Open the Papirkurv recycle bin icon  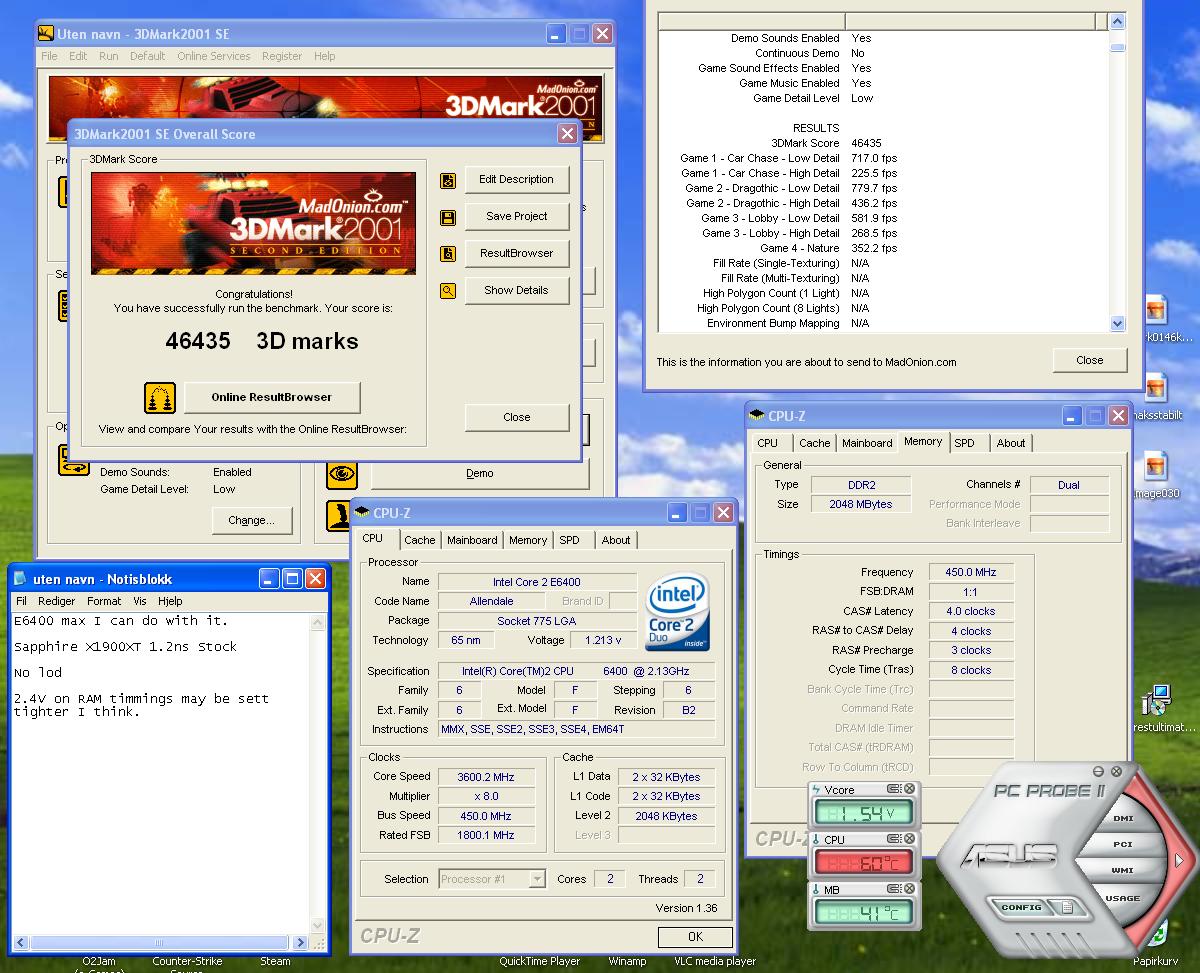tap(1159, 934)
